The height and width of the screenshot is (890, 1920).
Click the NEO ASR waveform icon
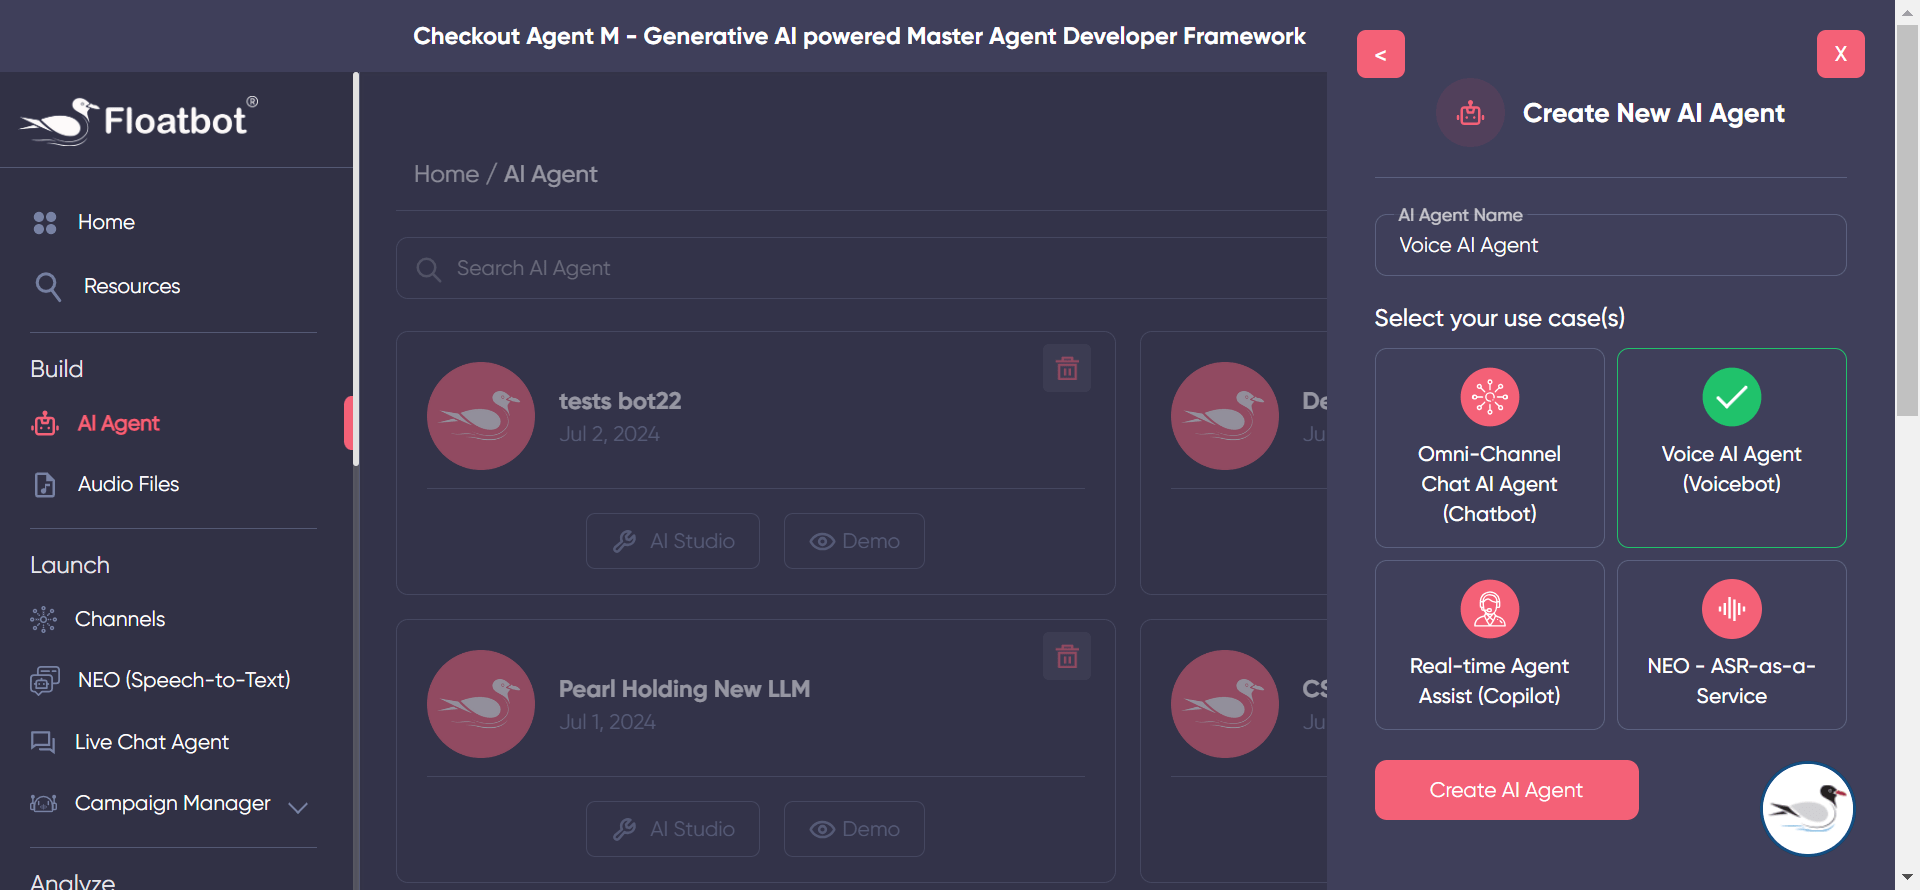1732,609
